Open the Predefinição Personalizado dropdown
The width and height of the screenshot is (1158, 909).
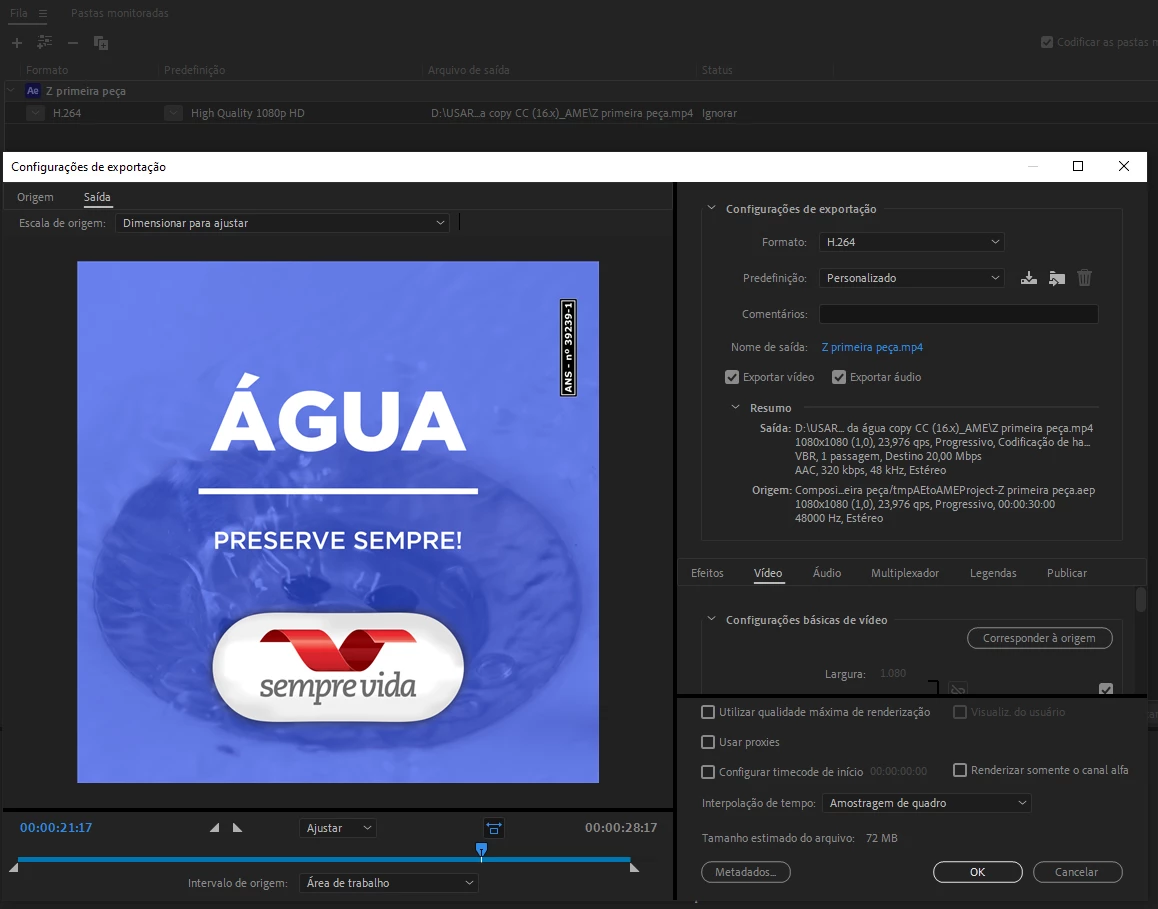click(911, 278)
